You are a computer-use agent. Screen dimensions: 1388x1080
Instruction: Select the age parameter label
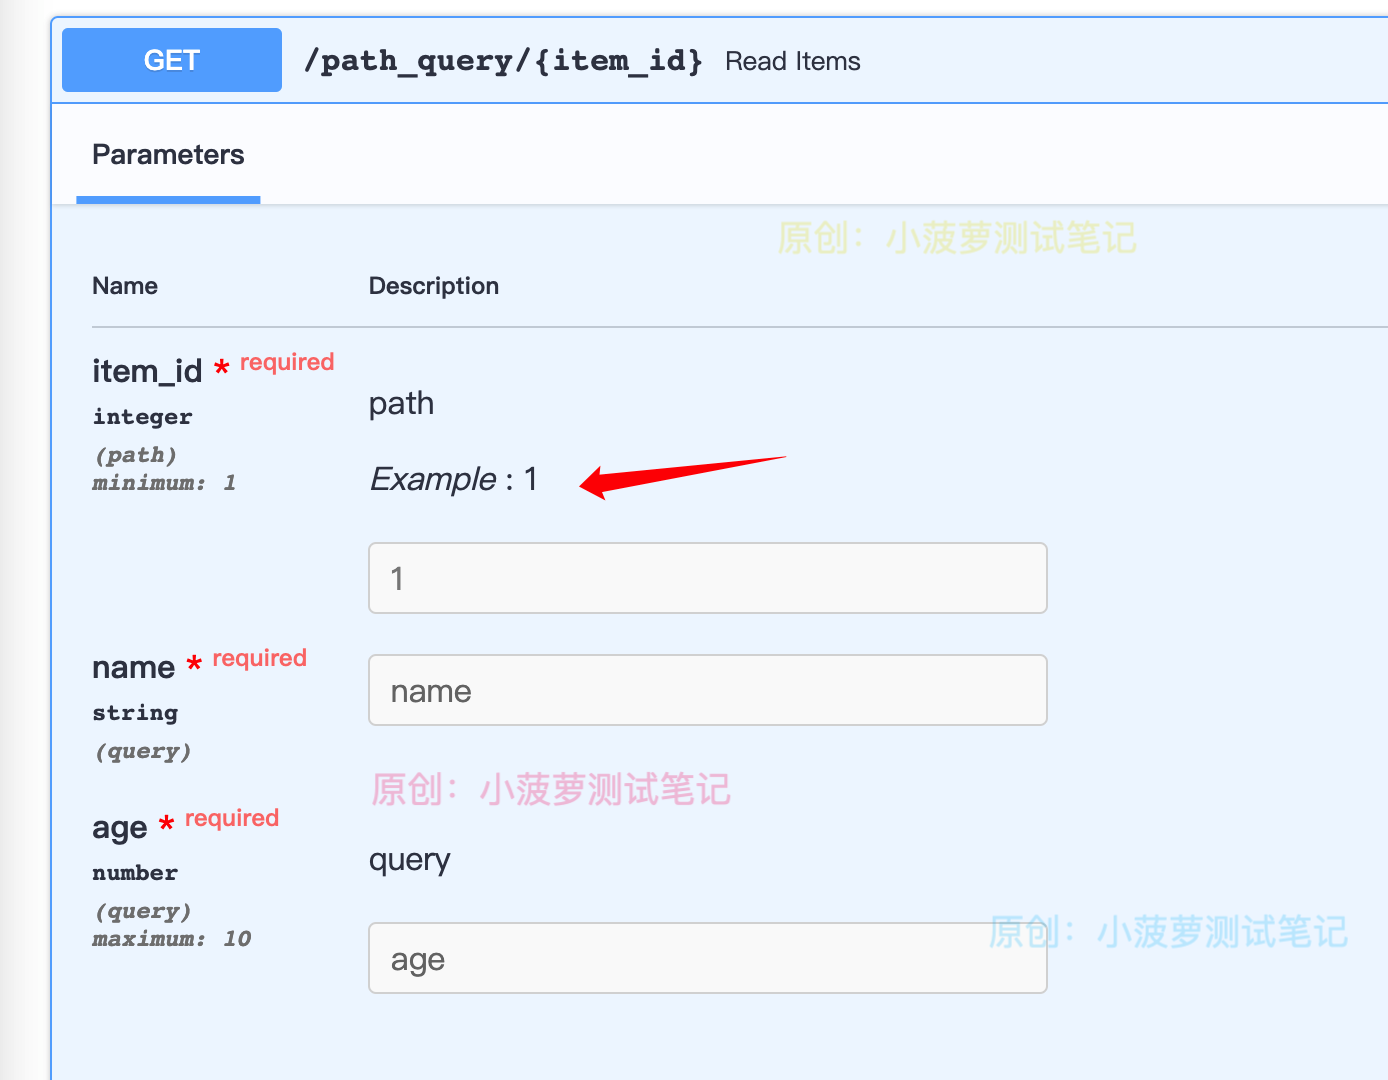(x=119, y=828)
